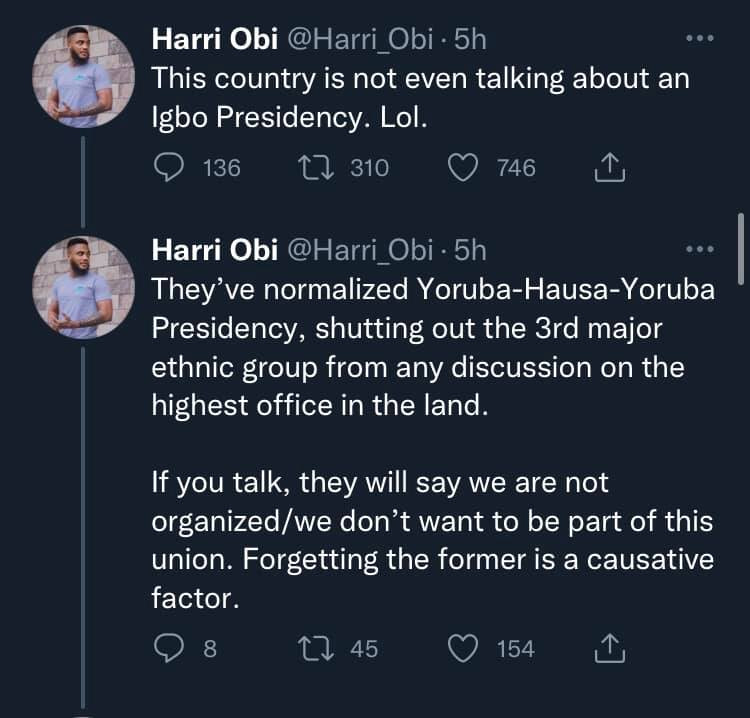Like the Igbo Presidency tweet
Image resolution: width=750 pixels, height=718 pixels.
tap(462, 168)
